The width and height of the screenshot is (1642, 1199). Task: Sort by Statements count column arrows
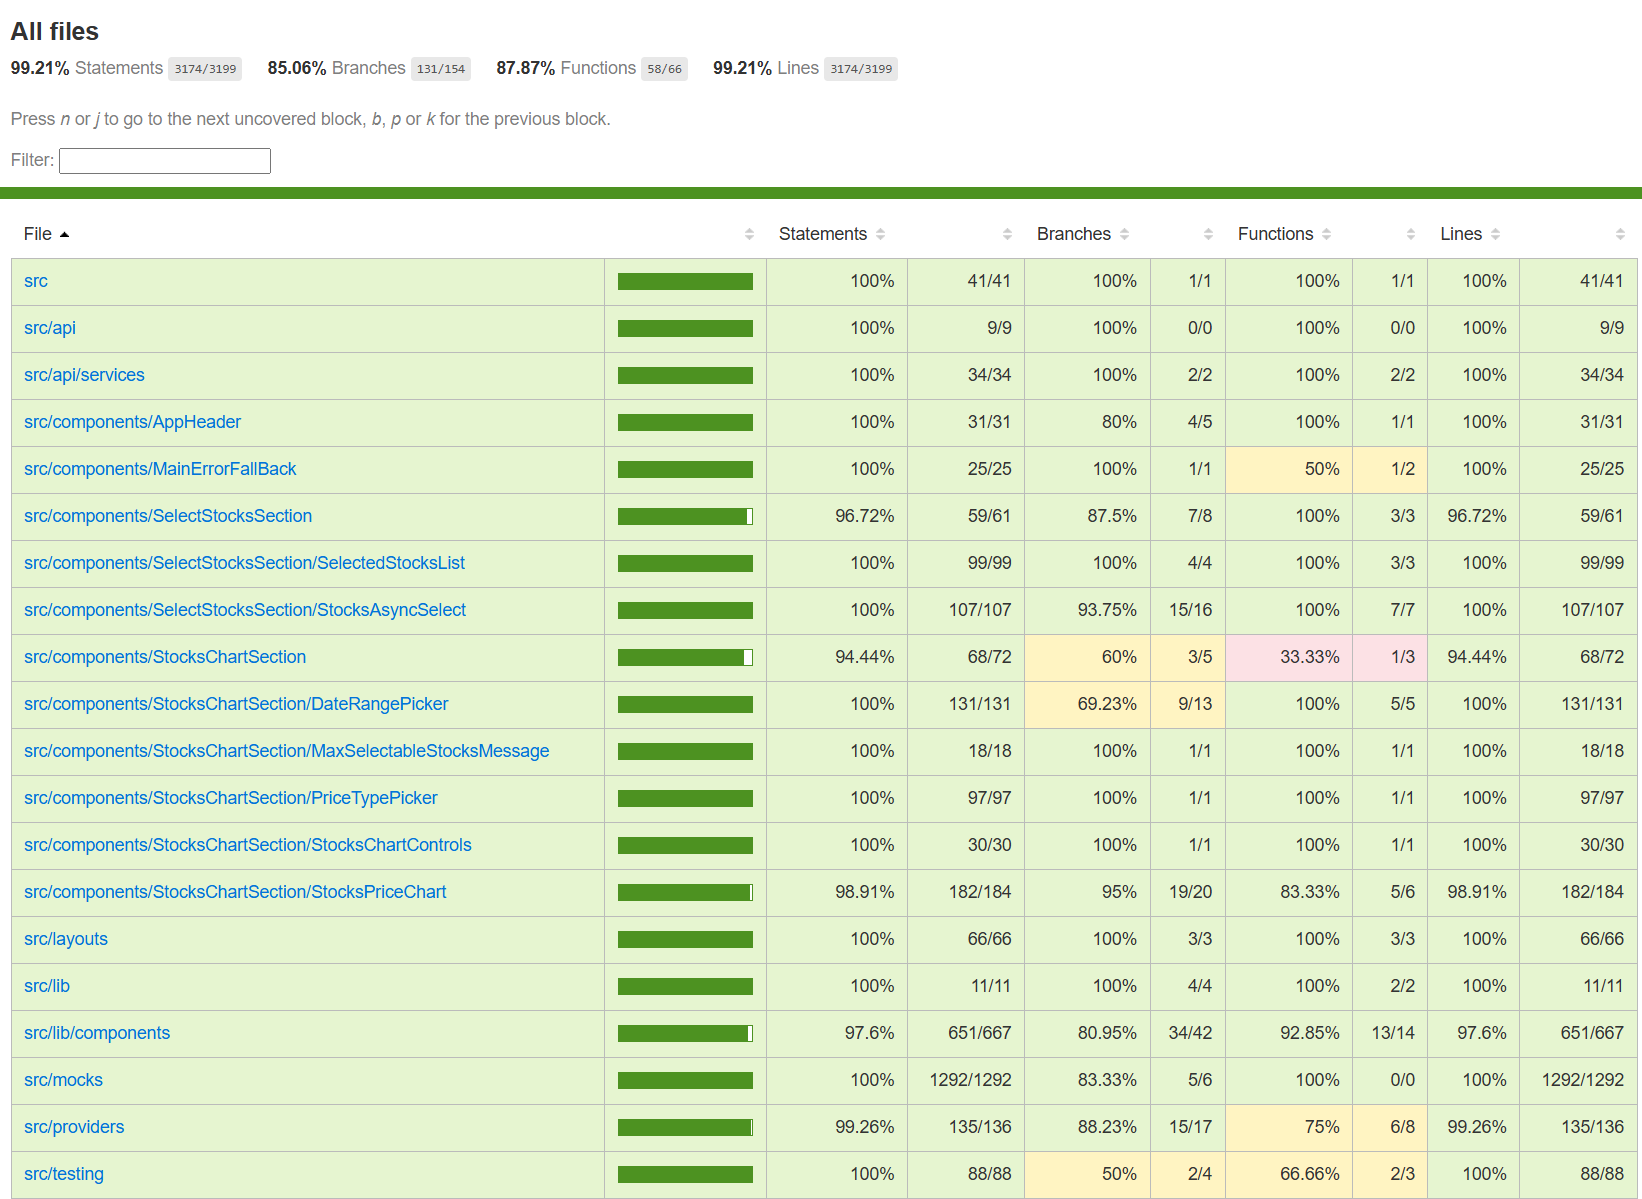pyautogui.click(x=1007, y=234)
